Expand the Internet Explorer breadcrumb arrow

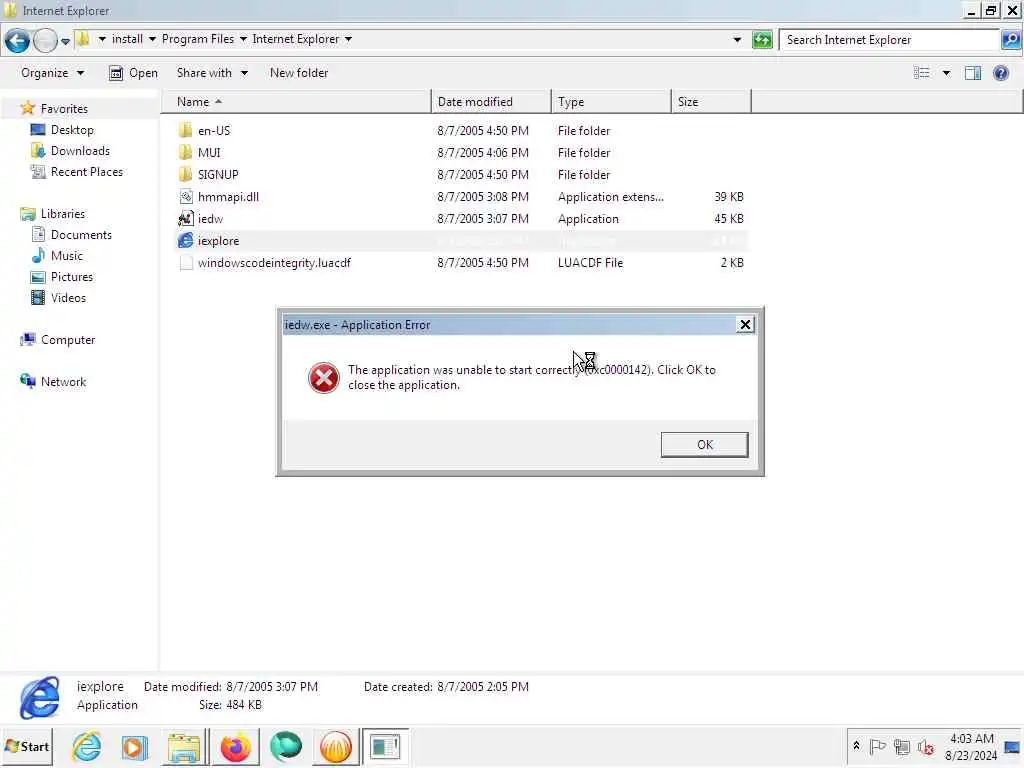(x=348, y=39)
